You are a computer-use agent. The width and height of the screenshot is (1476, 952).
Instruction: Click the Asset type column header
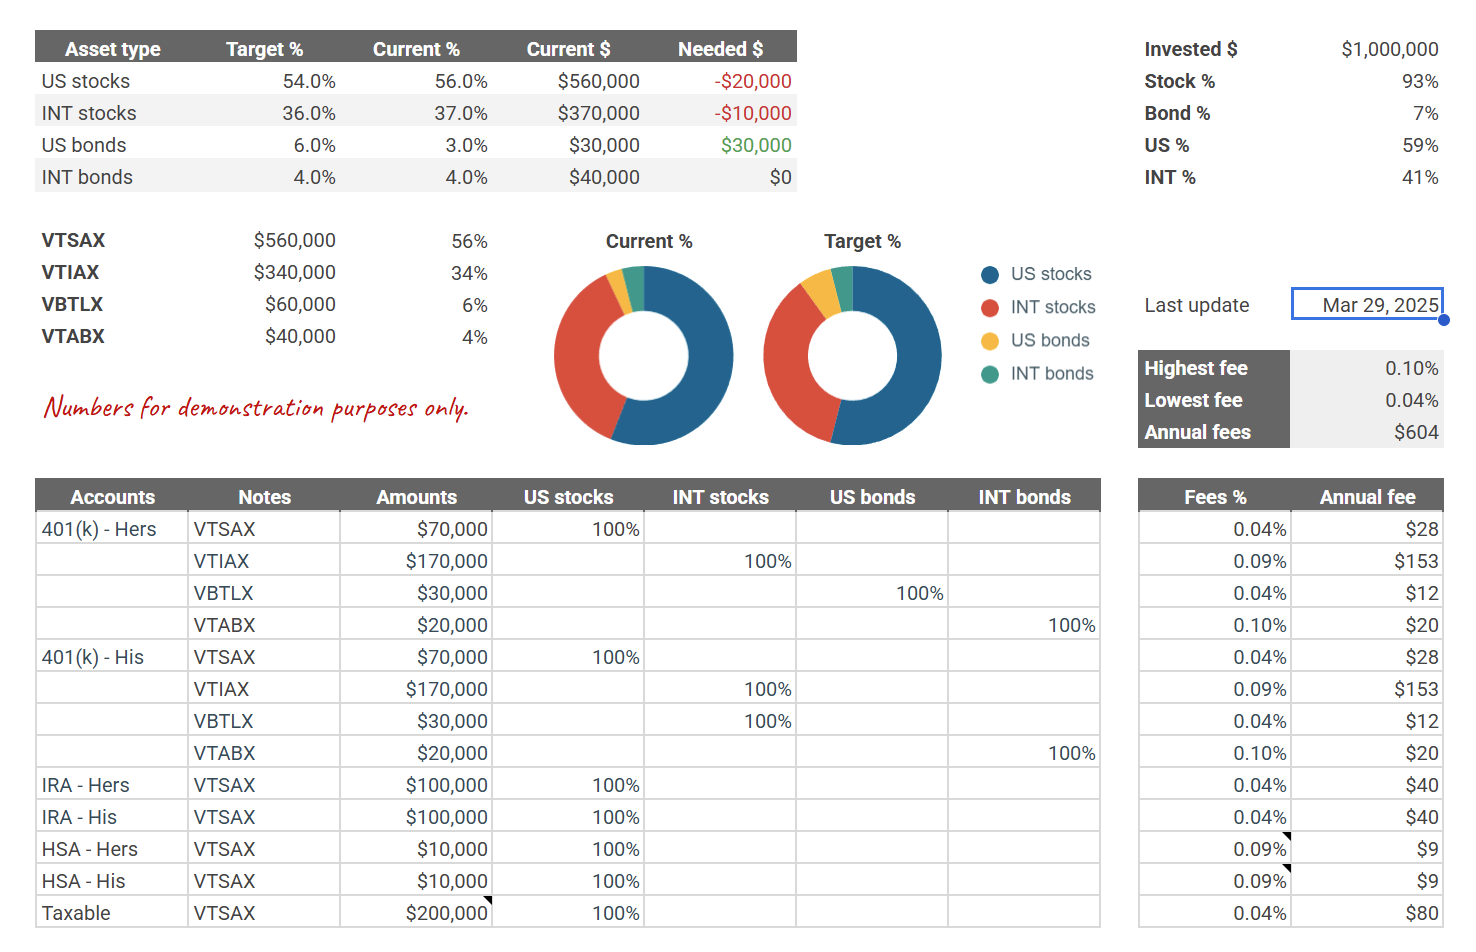click(x=112, y=48)
